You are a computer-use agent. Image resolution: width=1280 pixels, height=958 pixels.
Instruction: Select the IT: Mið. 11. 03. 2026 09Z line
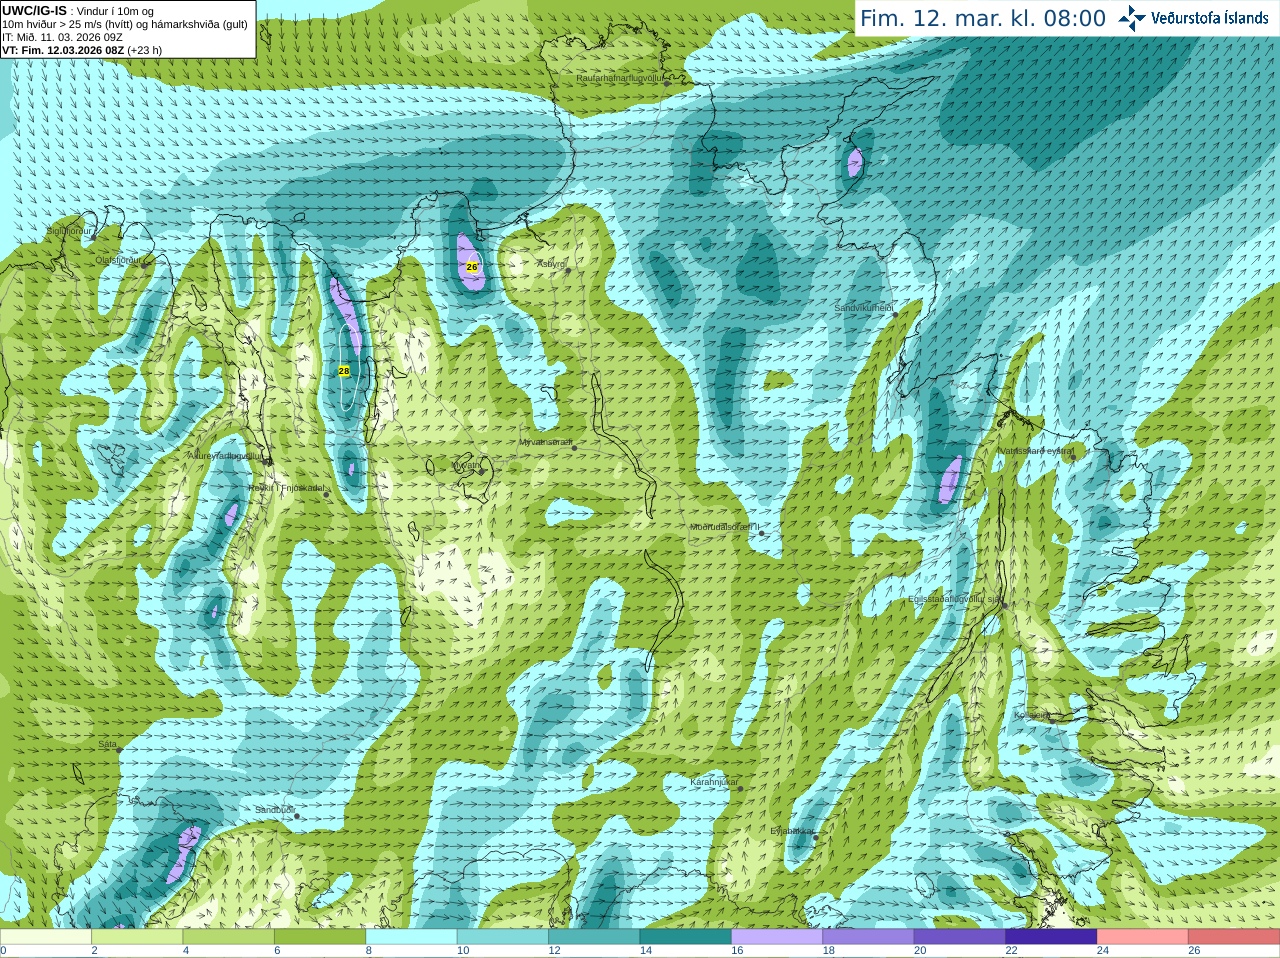tap(62, 37)
